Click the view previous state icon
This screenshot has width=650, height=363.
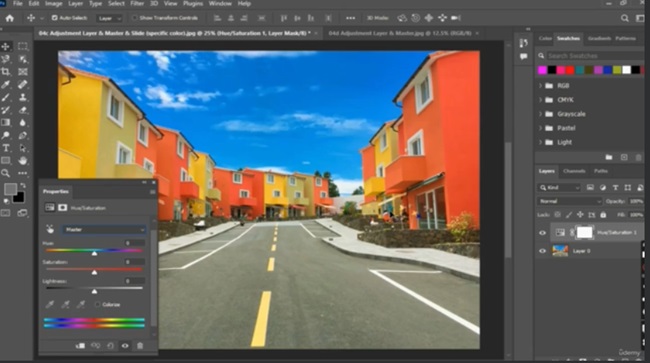pyautogui.click(x=95, y=346)
